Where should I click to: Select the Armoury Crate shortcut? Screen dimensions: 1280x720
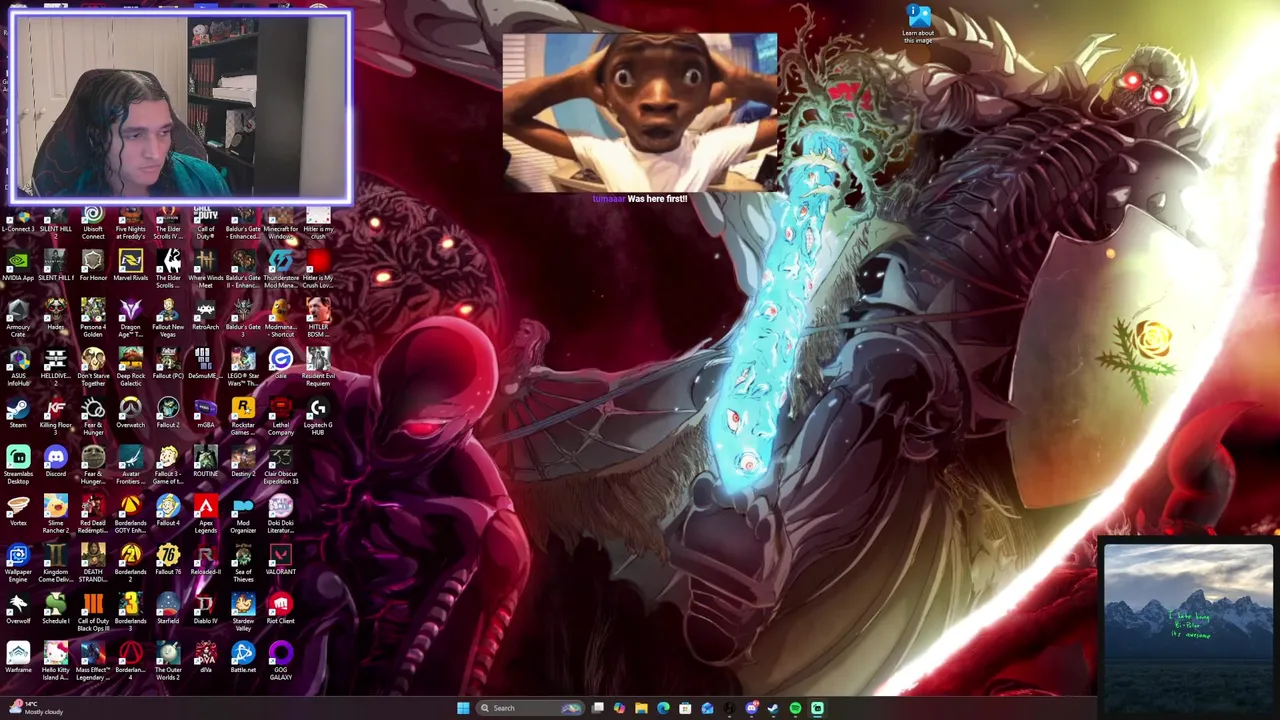click(x=18, y=320)
